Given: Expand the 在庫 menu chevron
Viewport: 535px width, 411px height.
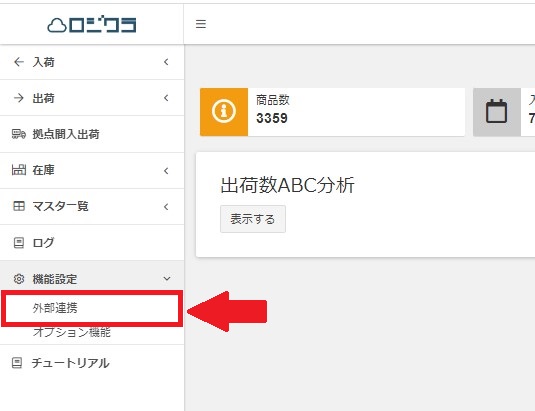Looking at the screenshot, I should (x=166, y=171).
